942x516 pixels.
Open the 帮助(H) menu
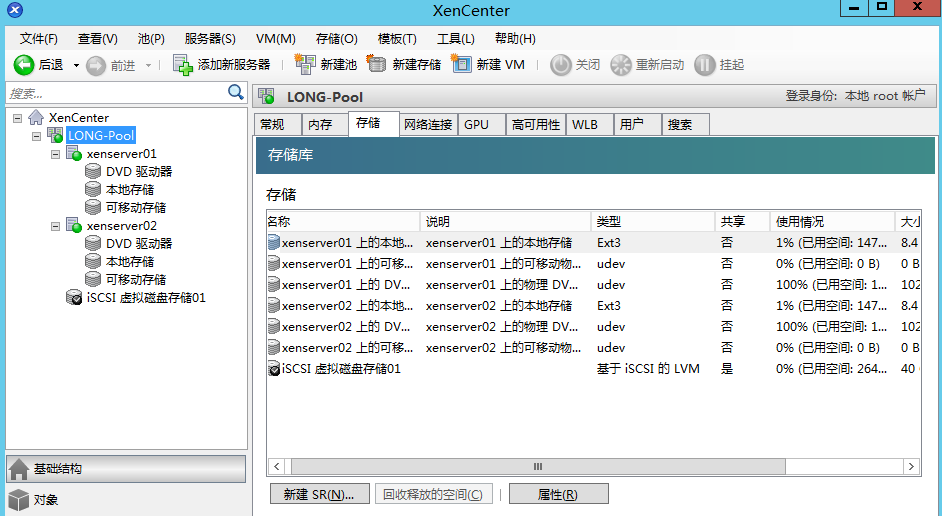515,38
